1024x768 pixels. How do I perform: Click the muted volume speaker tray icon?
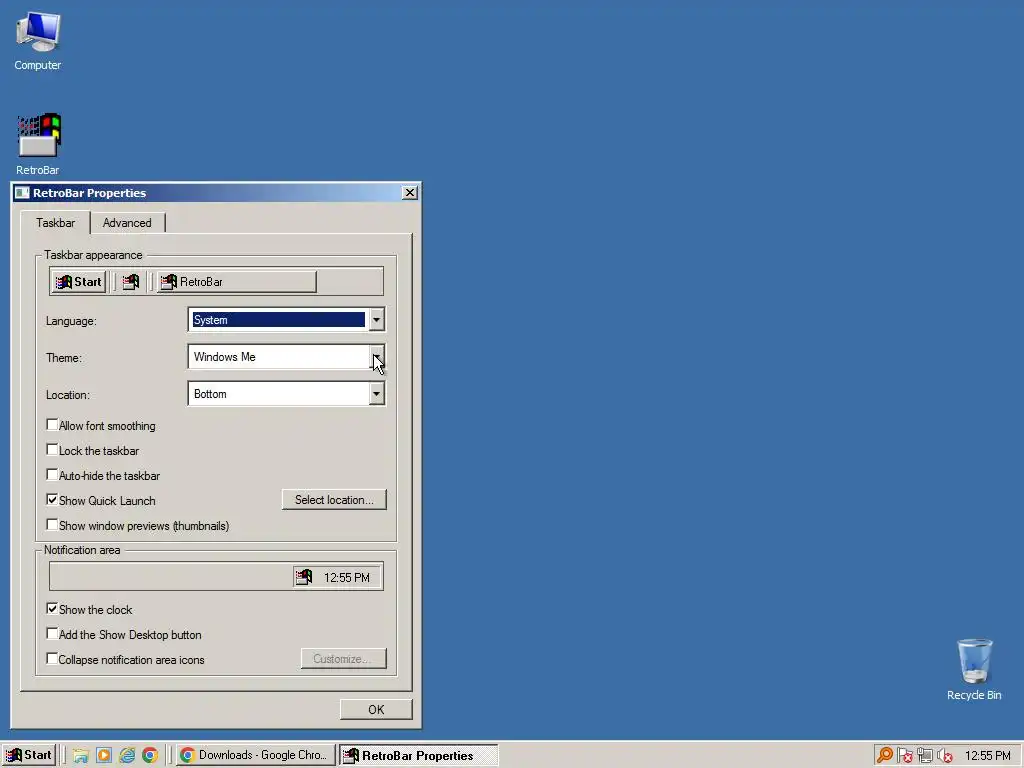[944, 756]
